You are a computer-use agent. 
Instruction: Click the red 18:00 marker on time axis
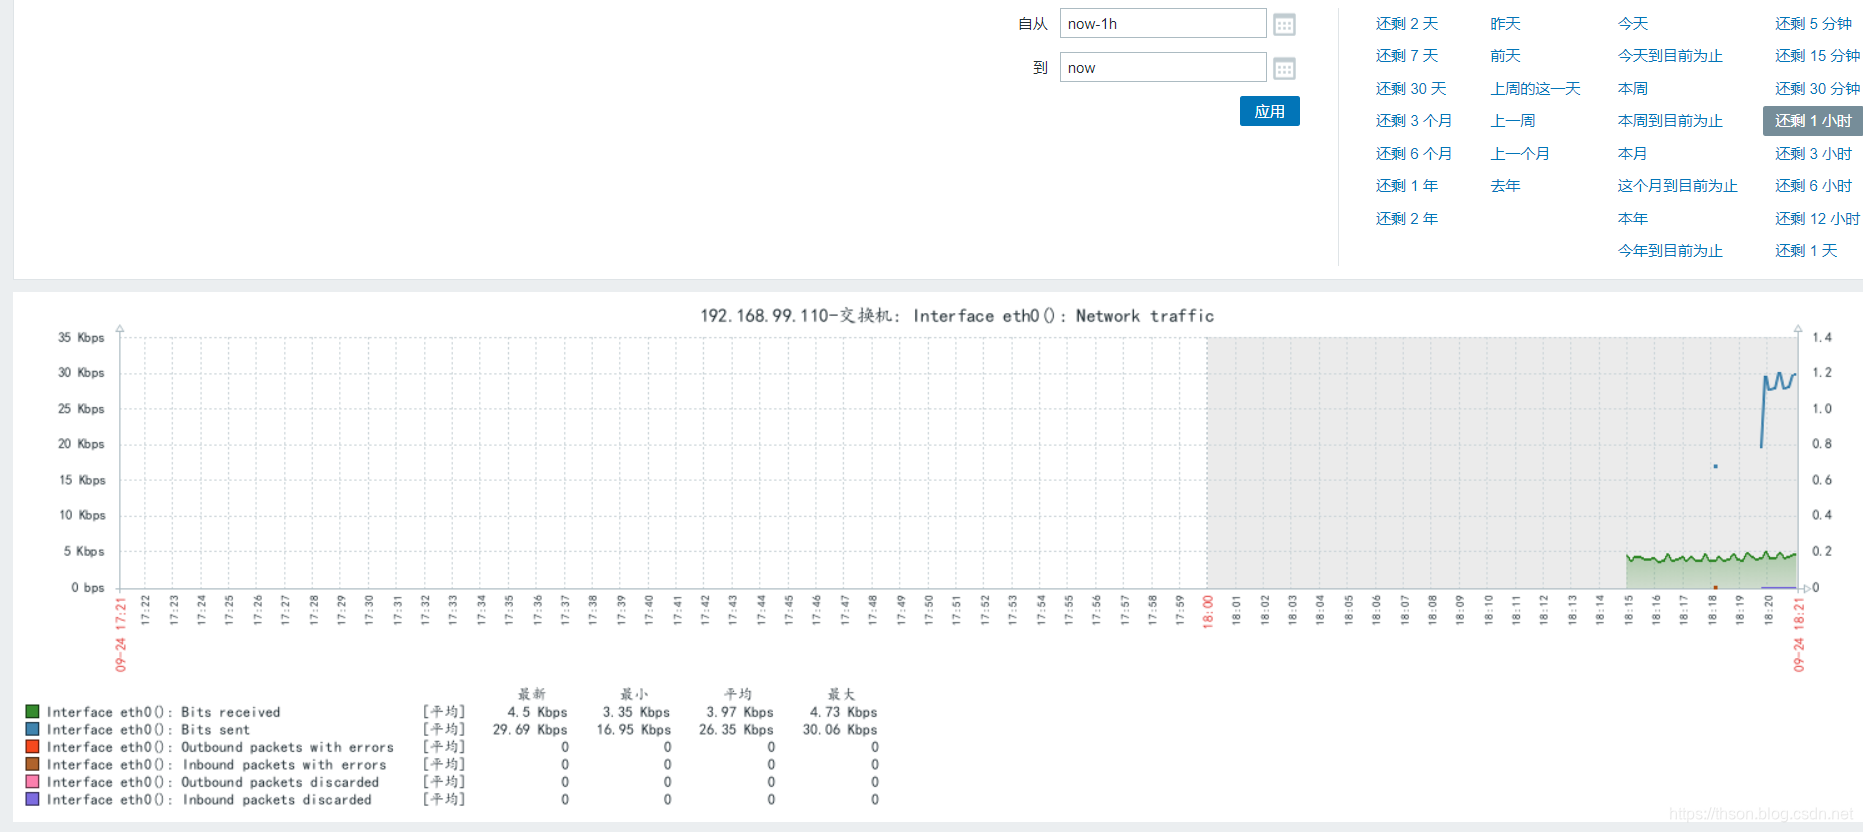point(1208,611)
